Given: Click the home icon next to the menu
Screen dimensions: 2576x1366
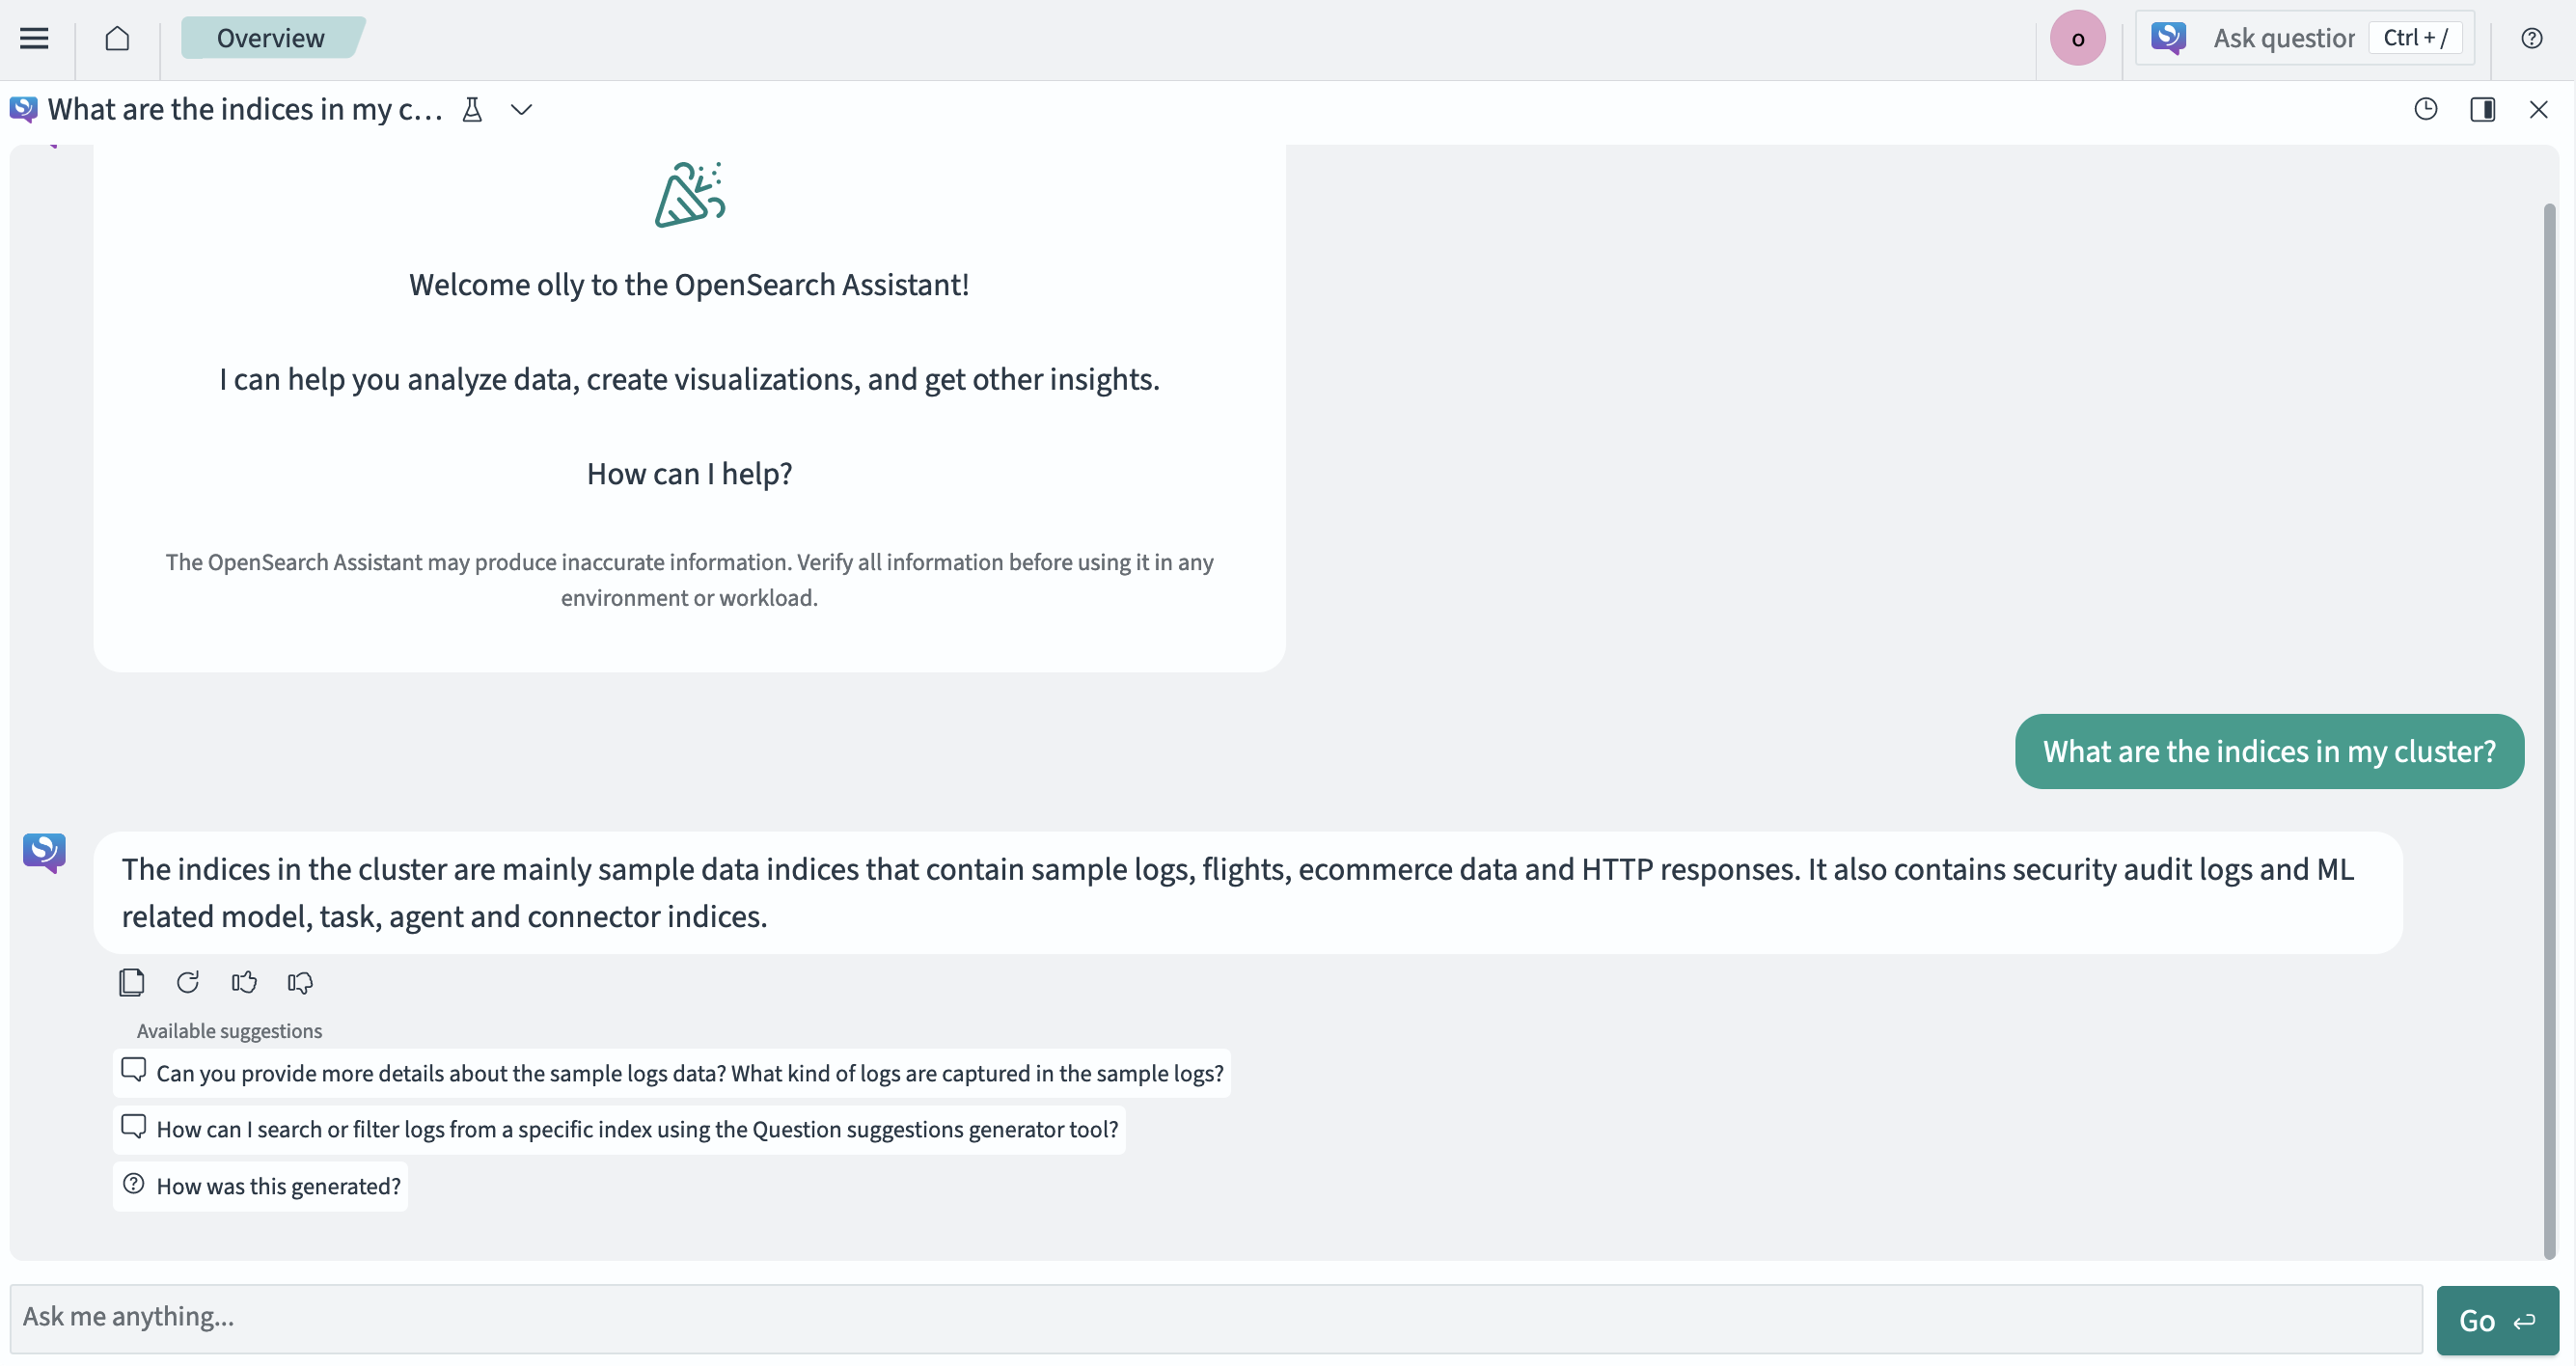Looking at the screenshot, I should click(118, 38).
